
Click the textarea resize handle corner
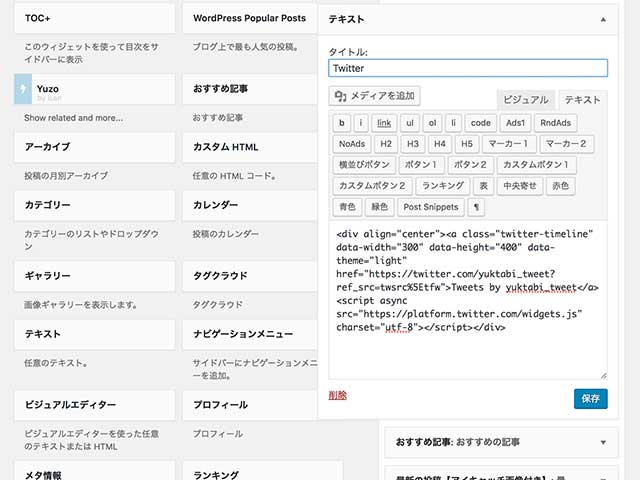[603, 376]
